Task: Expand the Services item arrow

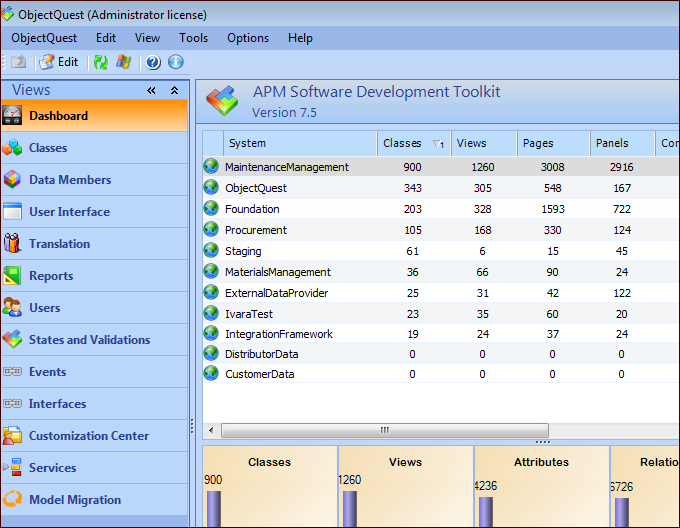Action: pos(6,467)
